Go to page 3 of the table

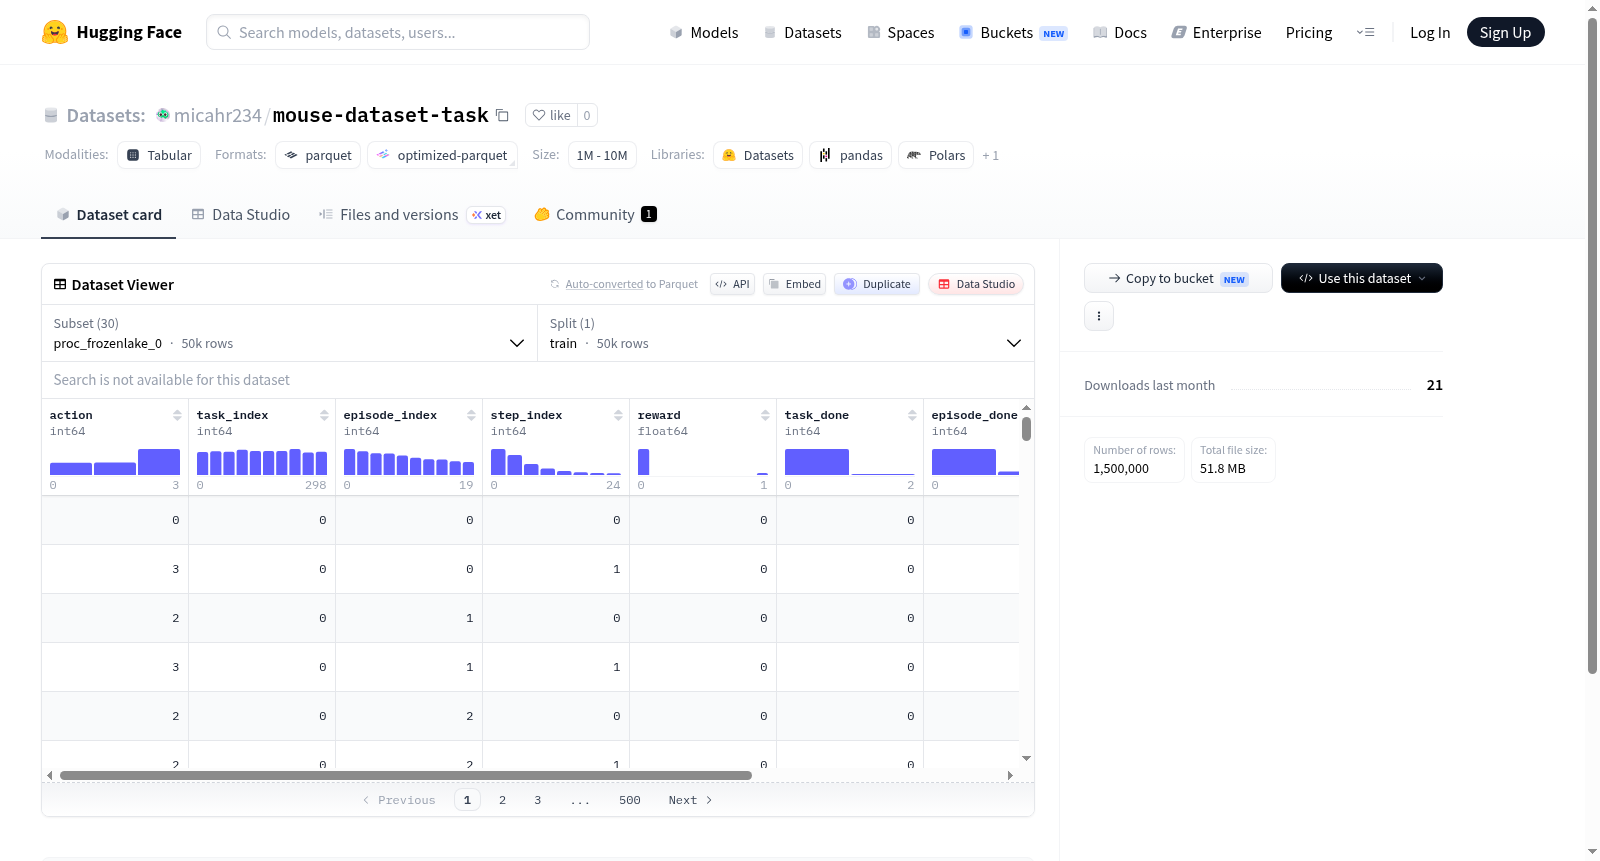coord(538,800)
